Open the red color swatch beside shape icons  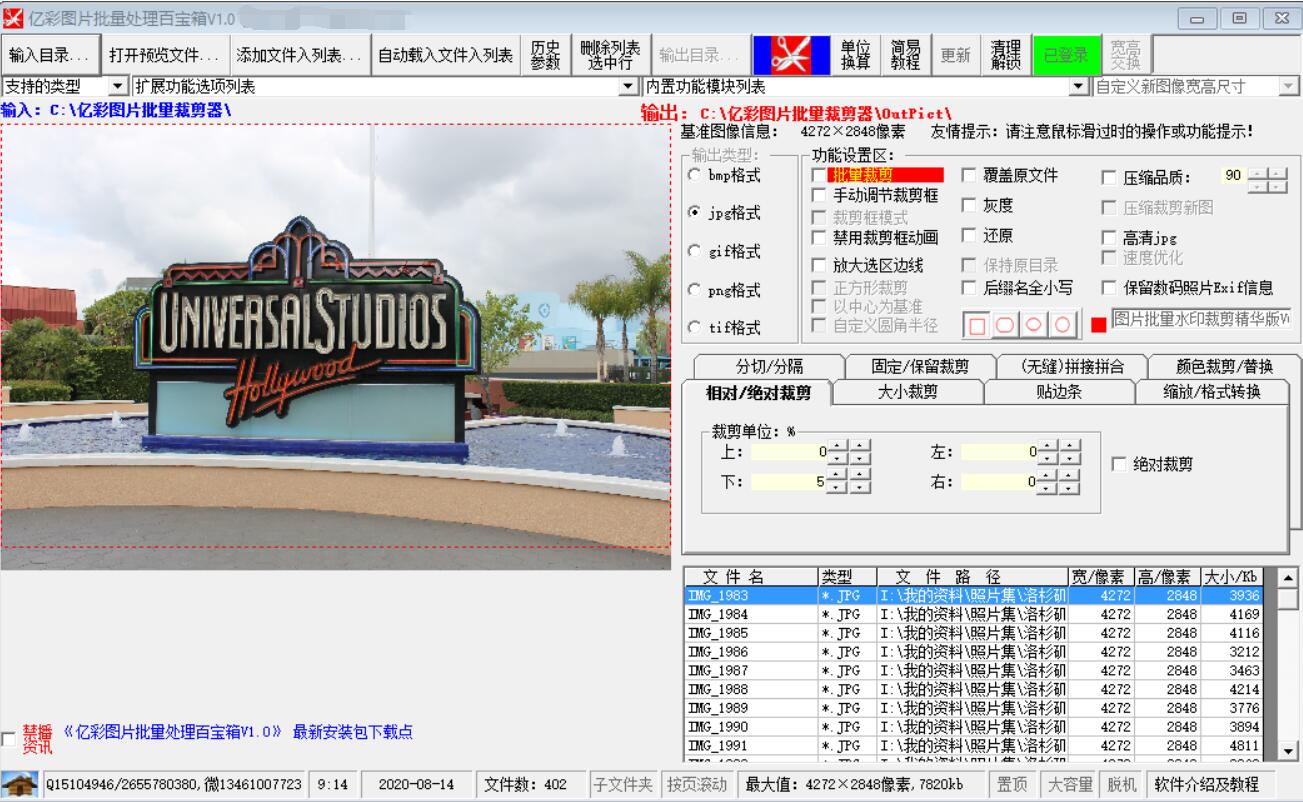pos(1098,325)
